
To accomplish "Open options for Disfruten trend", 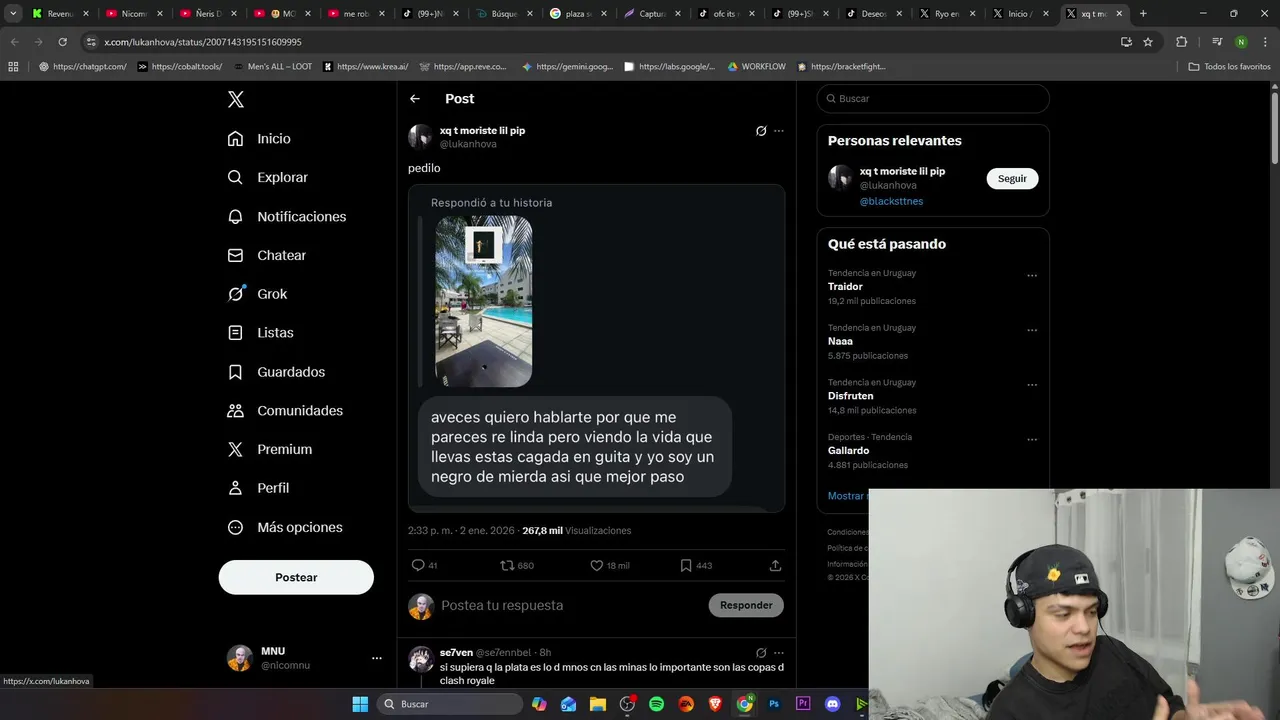I will coord(1032,385).
